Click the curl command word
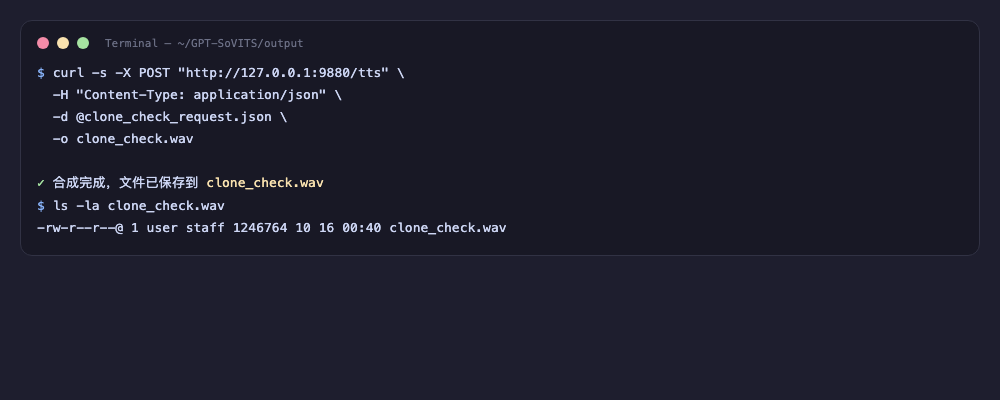This screenshot has width=1000, height=400. coord(68,73)
